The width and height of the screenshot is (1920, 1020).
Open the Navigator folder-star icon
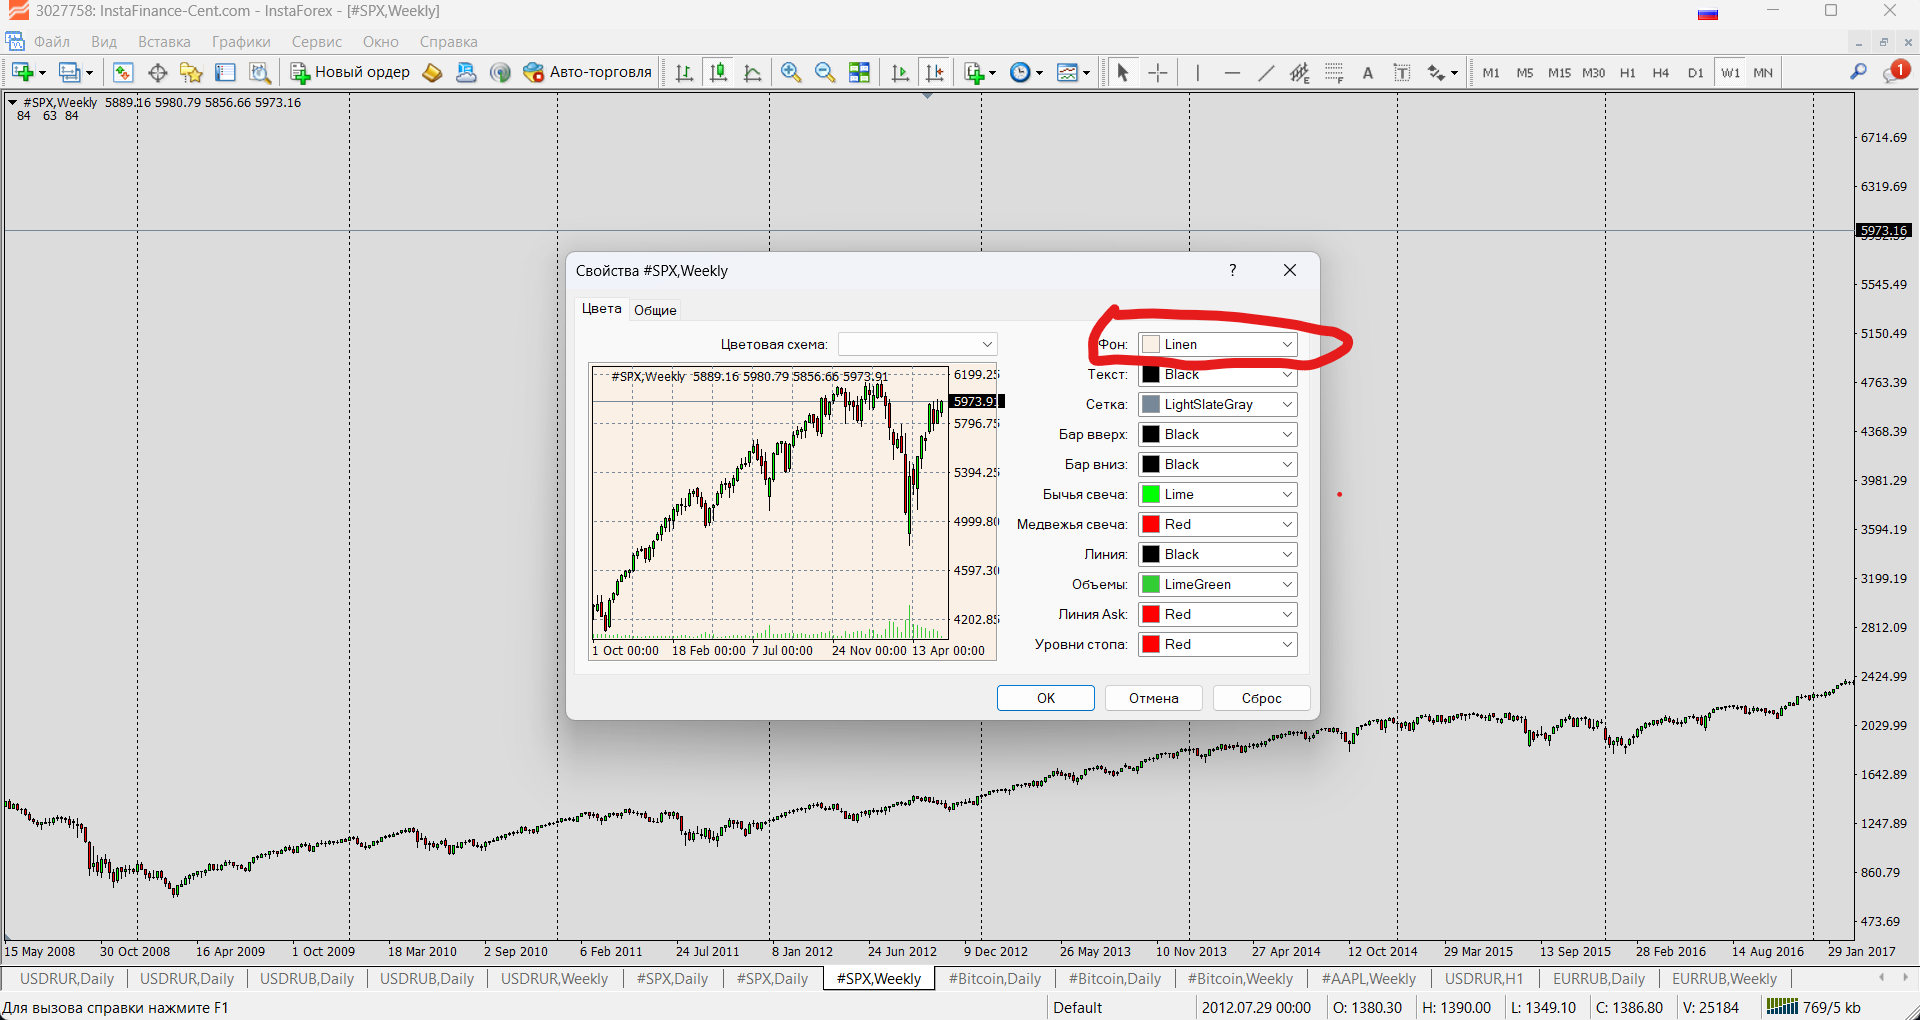click(x=191, y=72)
